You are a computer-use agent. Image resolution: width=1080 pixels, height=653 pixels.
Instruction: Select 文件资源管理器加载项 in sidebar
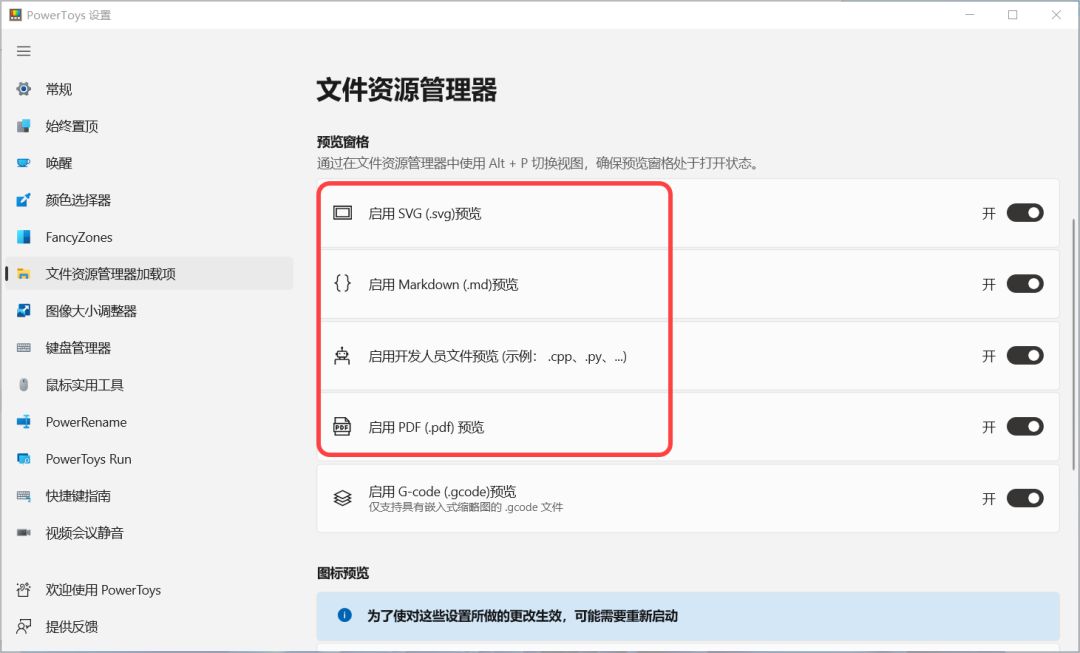click(149, 274)
